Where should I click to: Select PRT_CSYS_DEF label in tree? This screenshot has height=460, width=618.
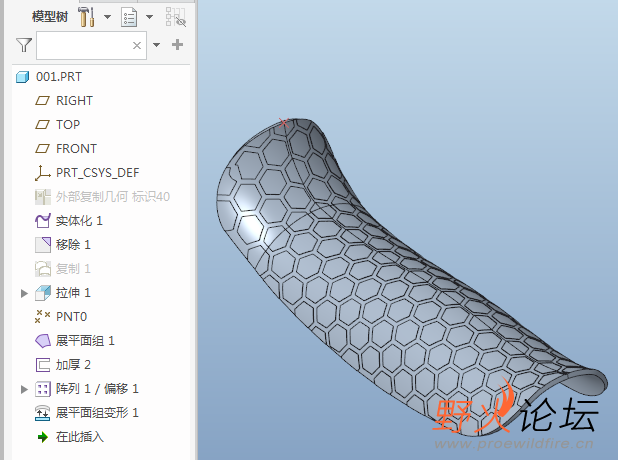point(97,173)
